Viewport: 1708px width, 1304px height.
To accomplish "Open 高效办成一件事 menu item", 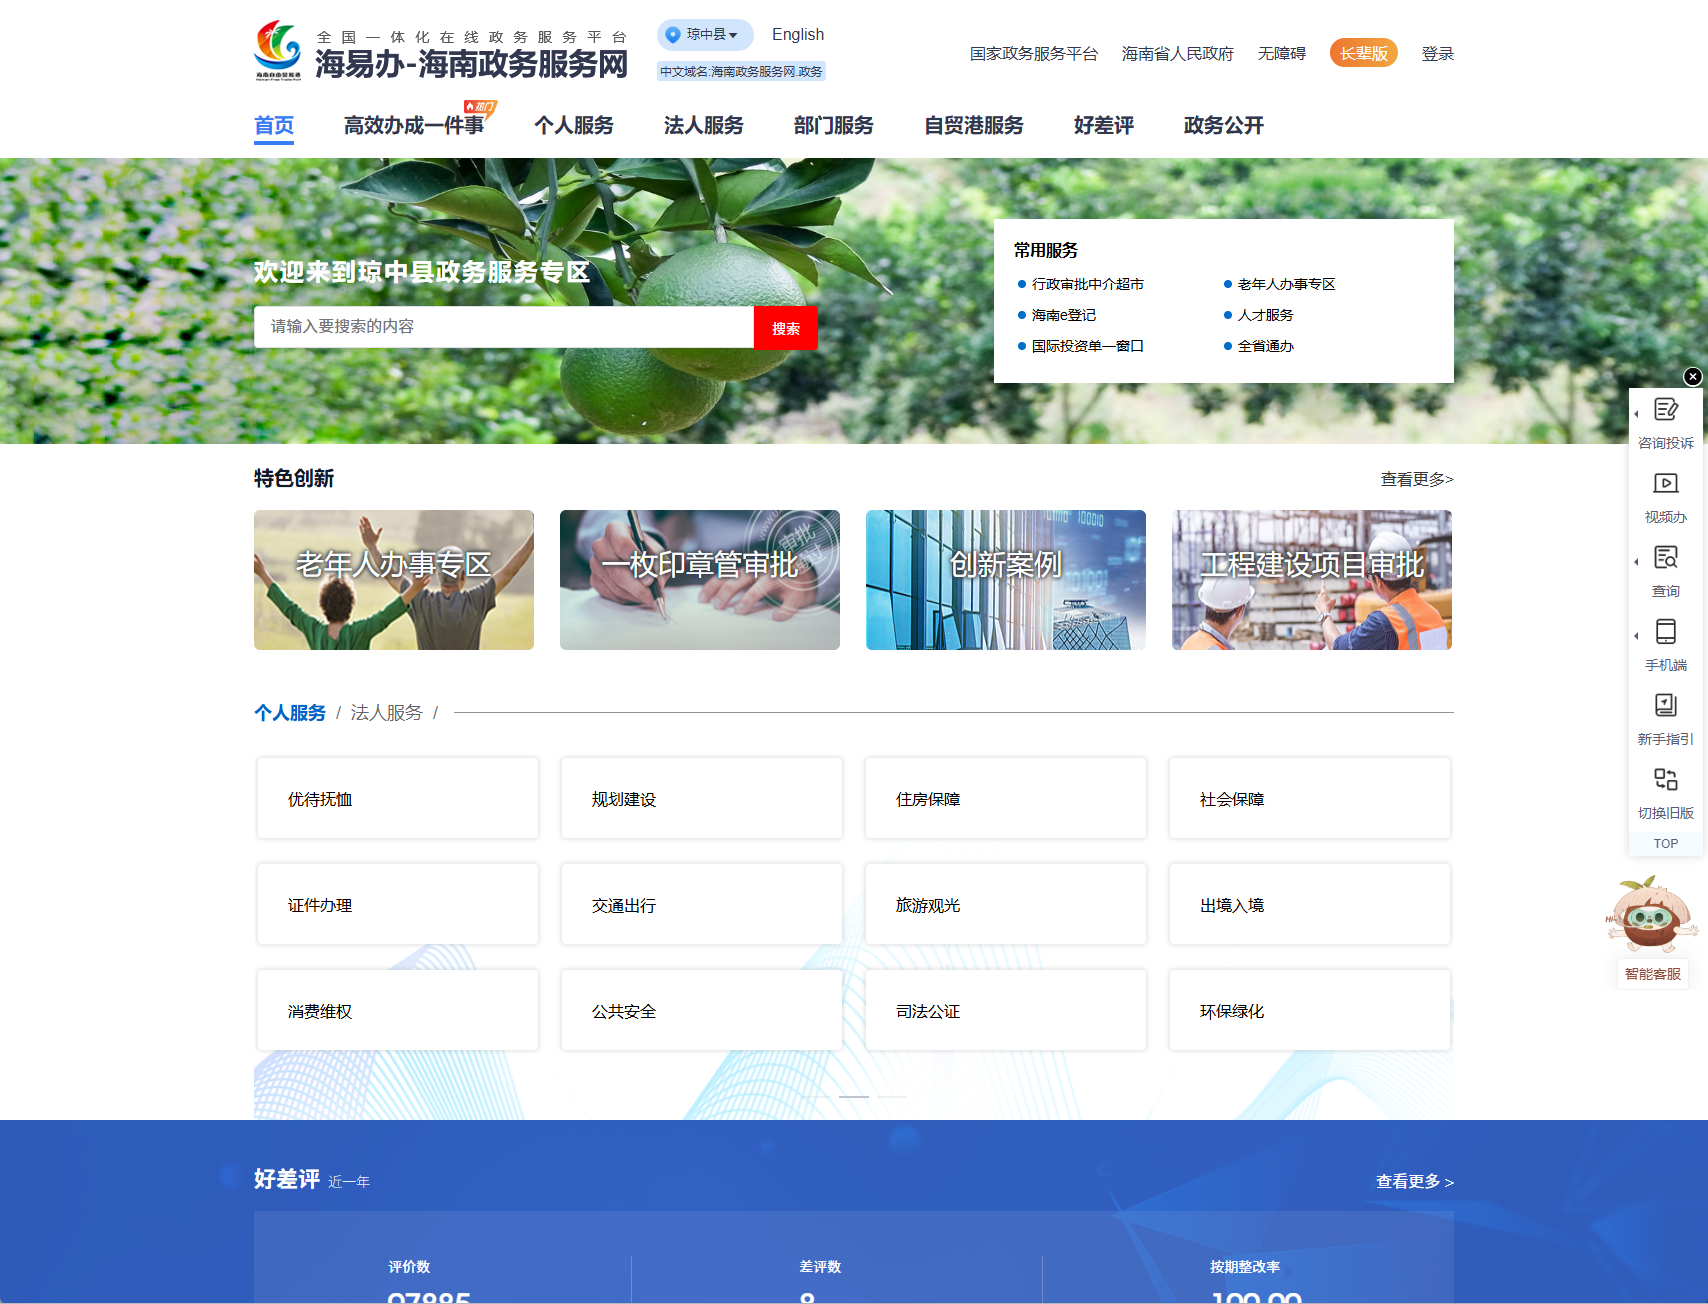I will [414, 125].
